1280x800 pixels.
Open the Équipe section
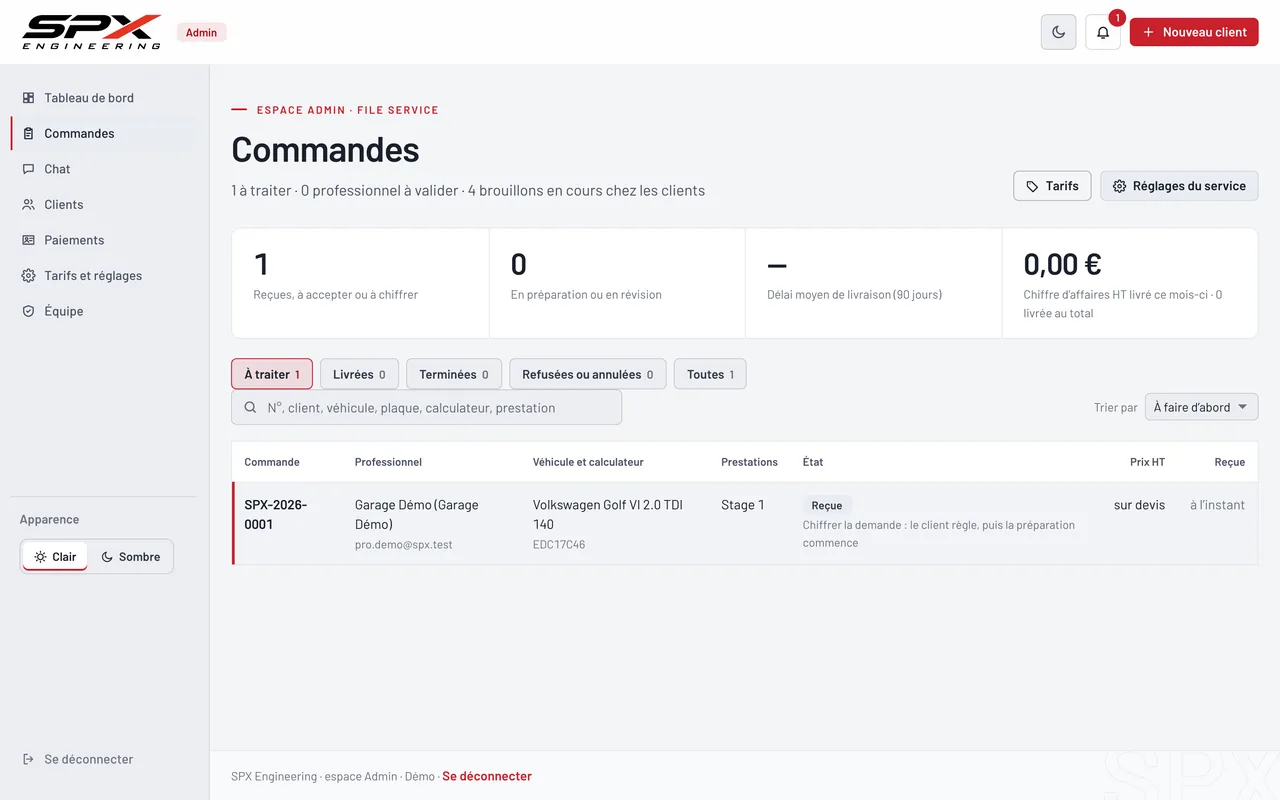pos(104,311)
